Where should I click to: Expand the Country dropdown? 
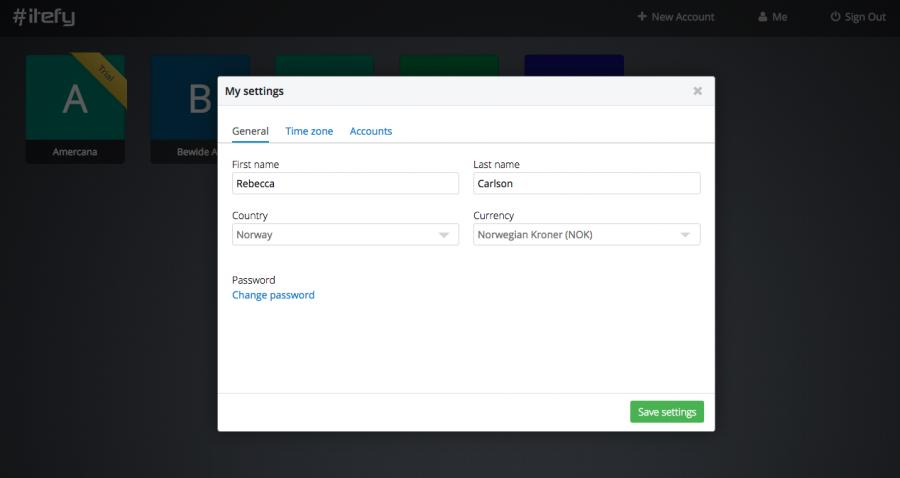(x=345, y=235)
